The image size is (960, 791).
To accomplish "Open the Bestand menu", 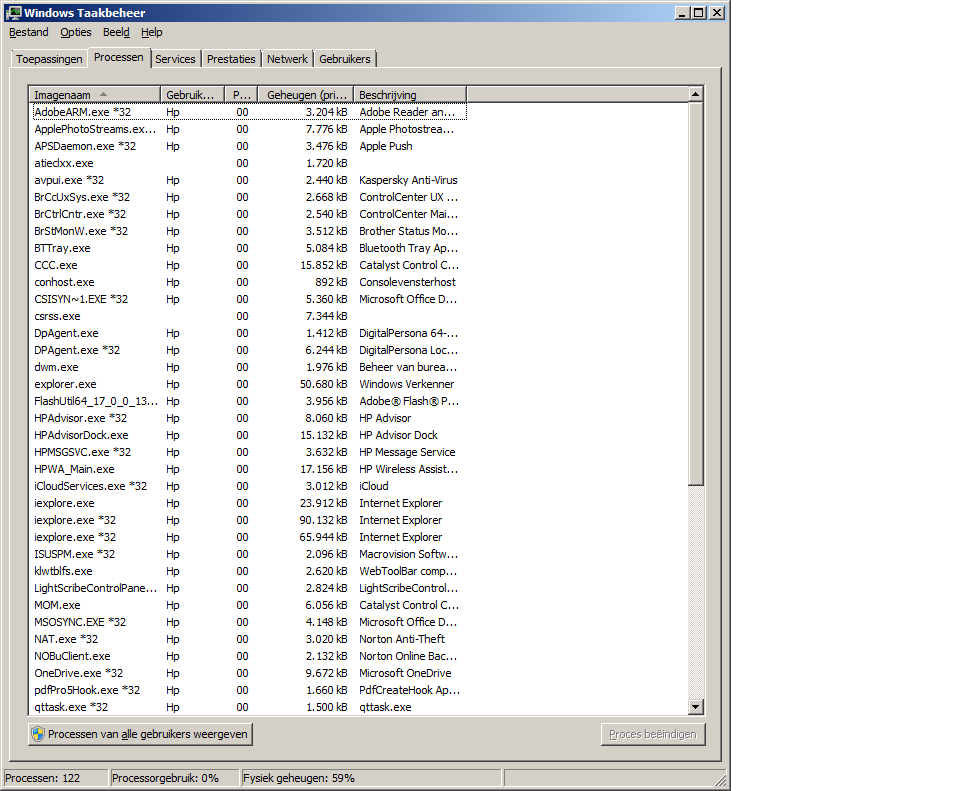I will point(29,32).
